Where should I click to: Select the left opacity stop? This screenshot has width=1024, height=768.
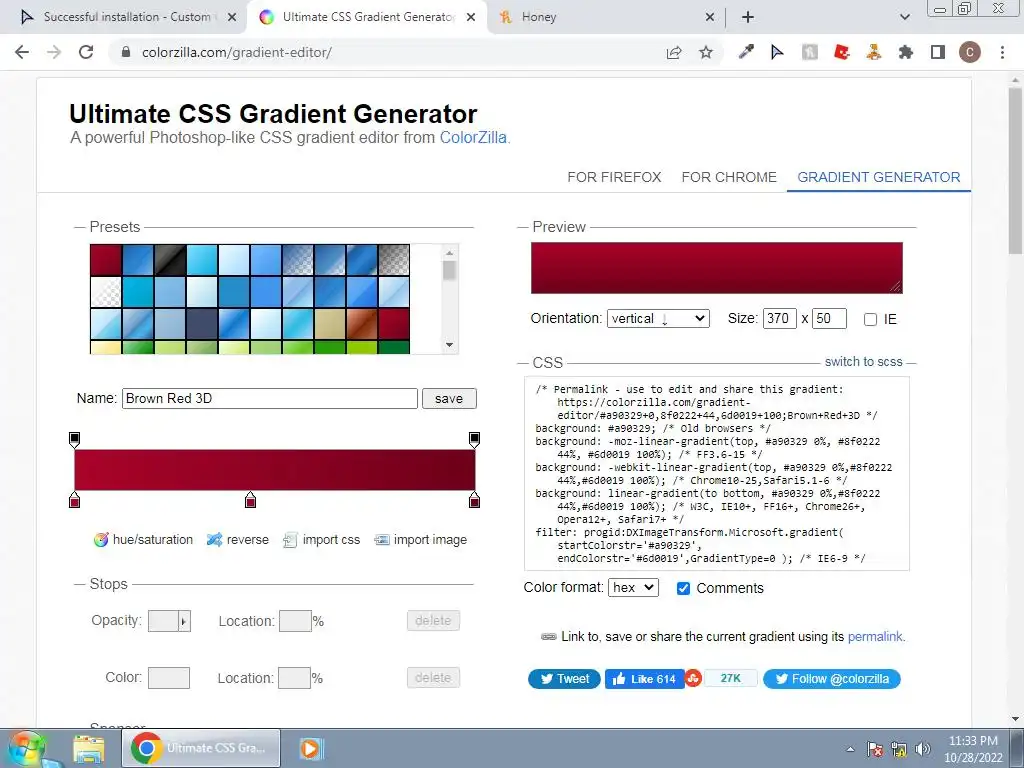tap(74, 439)
